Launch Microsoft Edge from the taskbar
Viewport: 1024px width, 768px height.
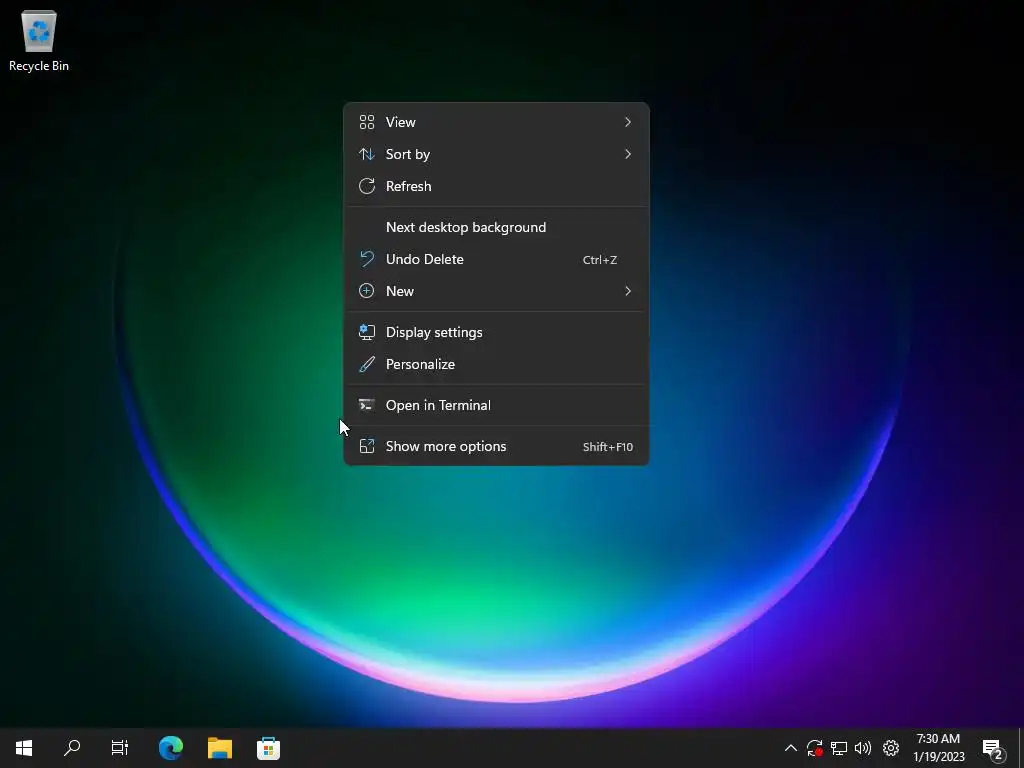171,748
